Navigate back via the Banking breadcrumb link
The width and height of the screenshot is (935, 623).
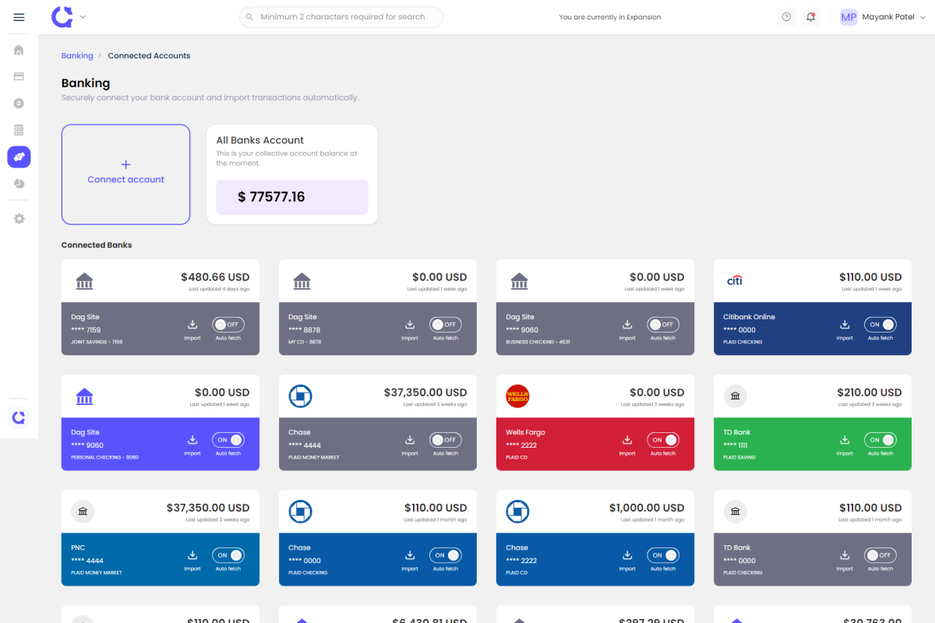click(77, 56)
